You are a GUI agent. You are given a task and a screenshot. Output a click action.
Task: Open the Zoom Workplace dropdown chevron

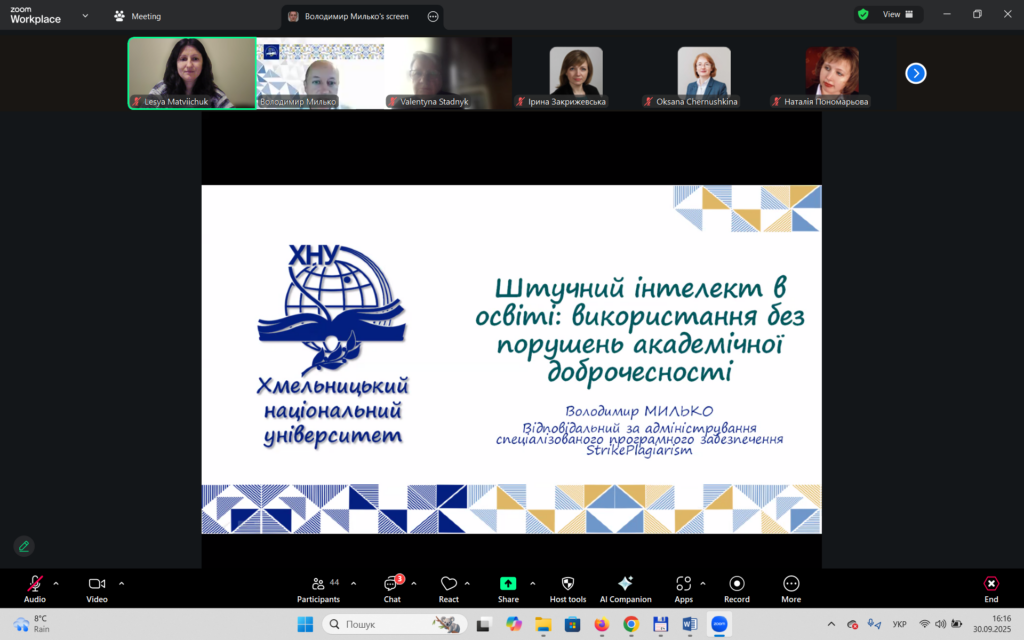(85, 16)
